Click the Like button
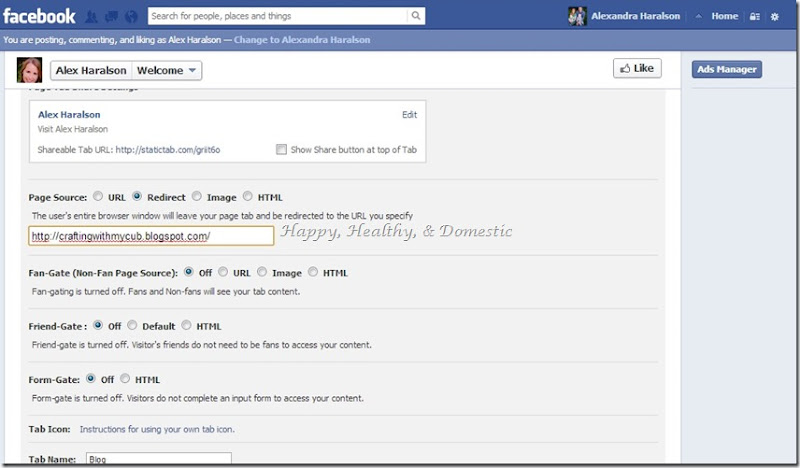The height and width of the screenshot is (468, 800). click(x=637, y=68)
